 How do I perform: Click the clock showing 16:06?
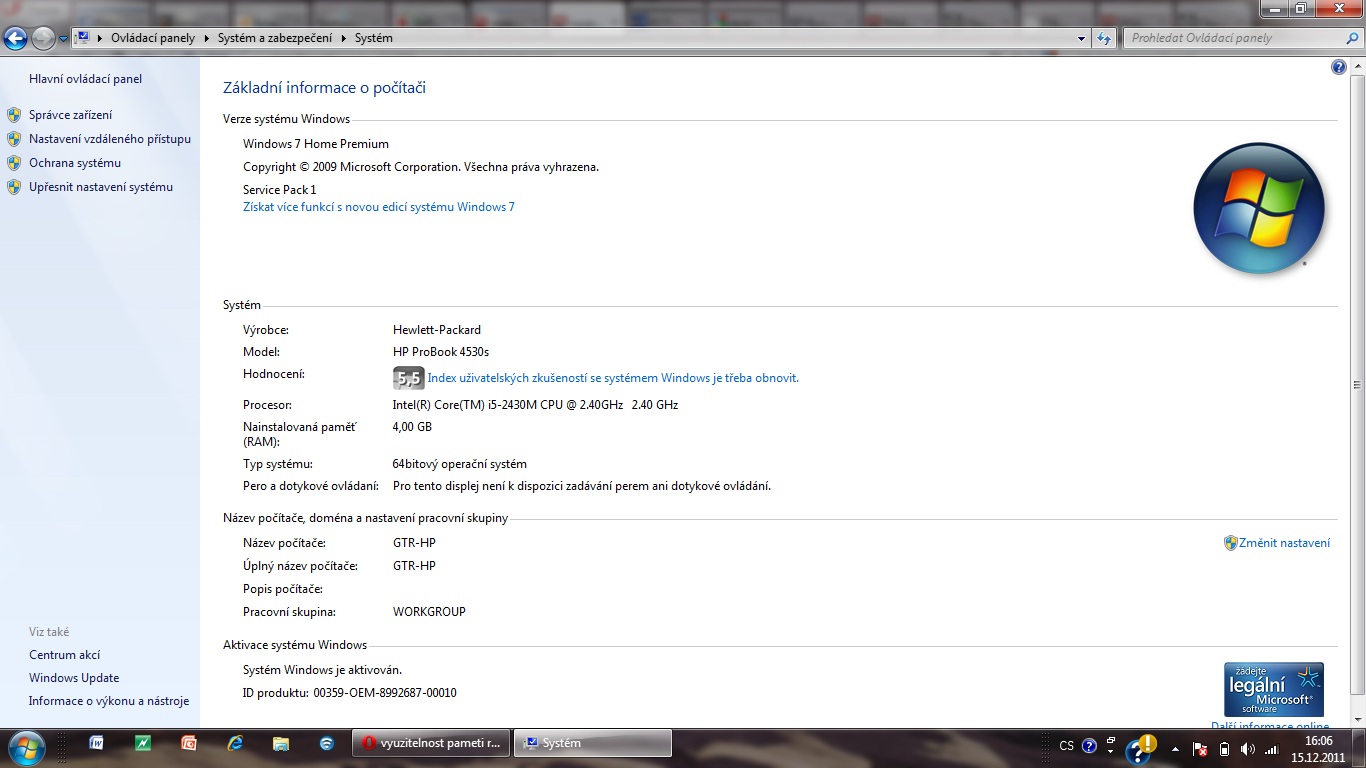(x=1318, y=749)
